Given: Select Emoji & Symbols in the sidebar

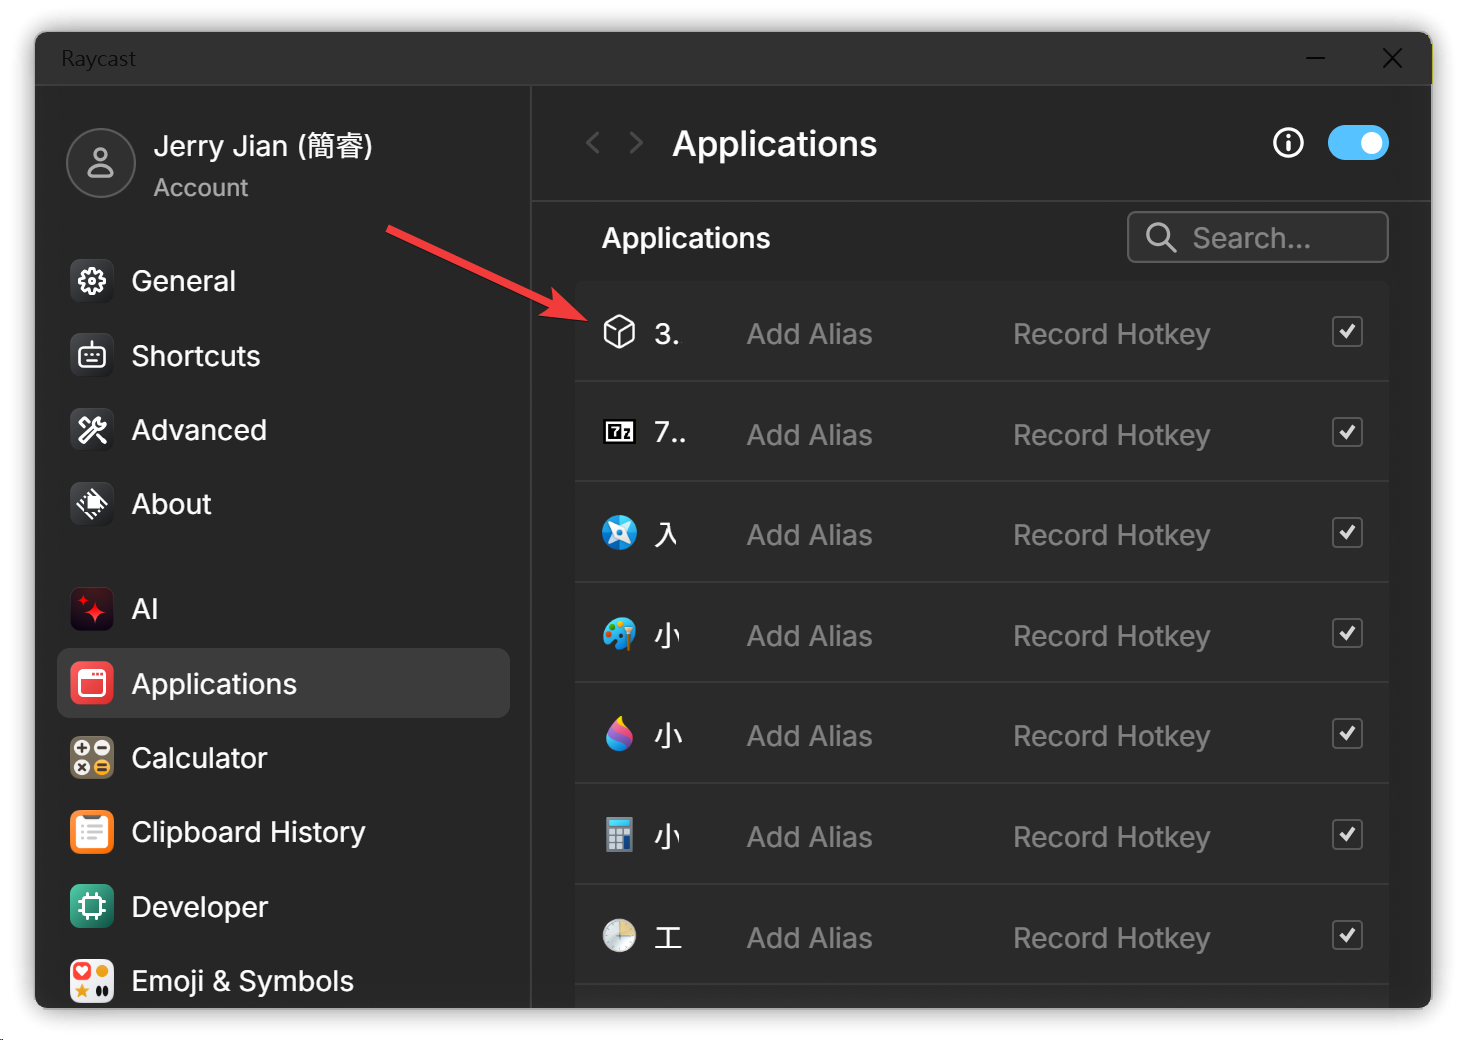Looking at the screenshot, I should tap(284, 981).
